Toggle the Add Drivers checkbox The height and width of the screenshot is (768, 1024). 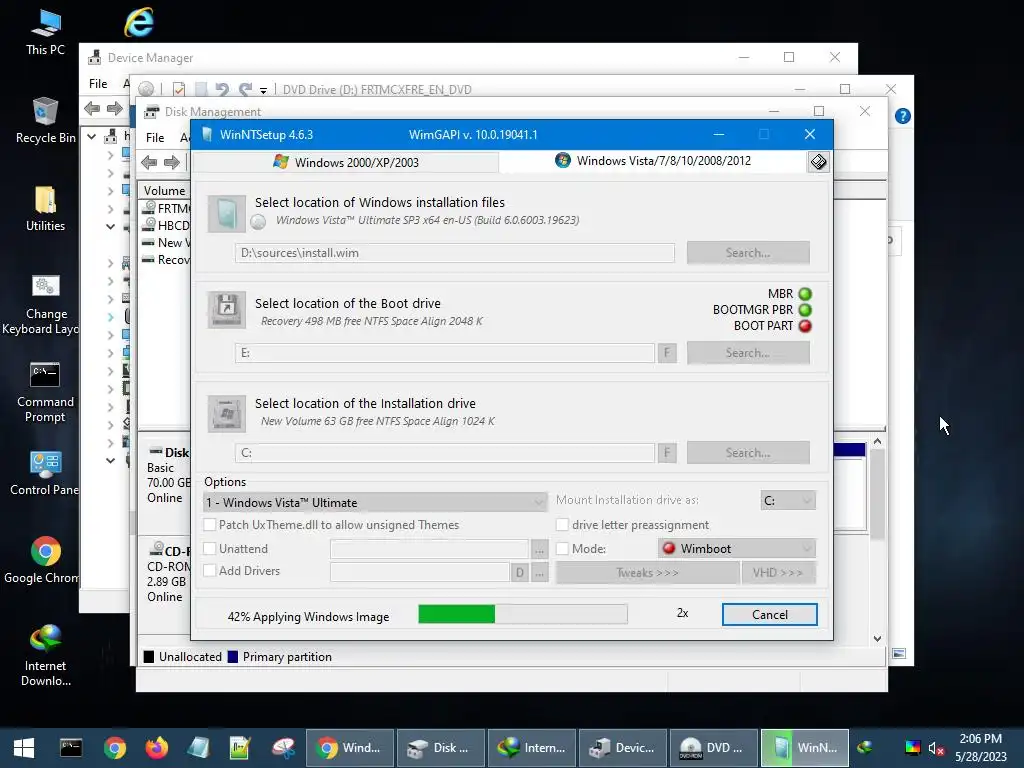(x=210, y=570)
